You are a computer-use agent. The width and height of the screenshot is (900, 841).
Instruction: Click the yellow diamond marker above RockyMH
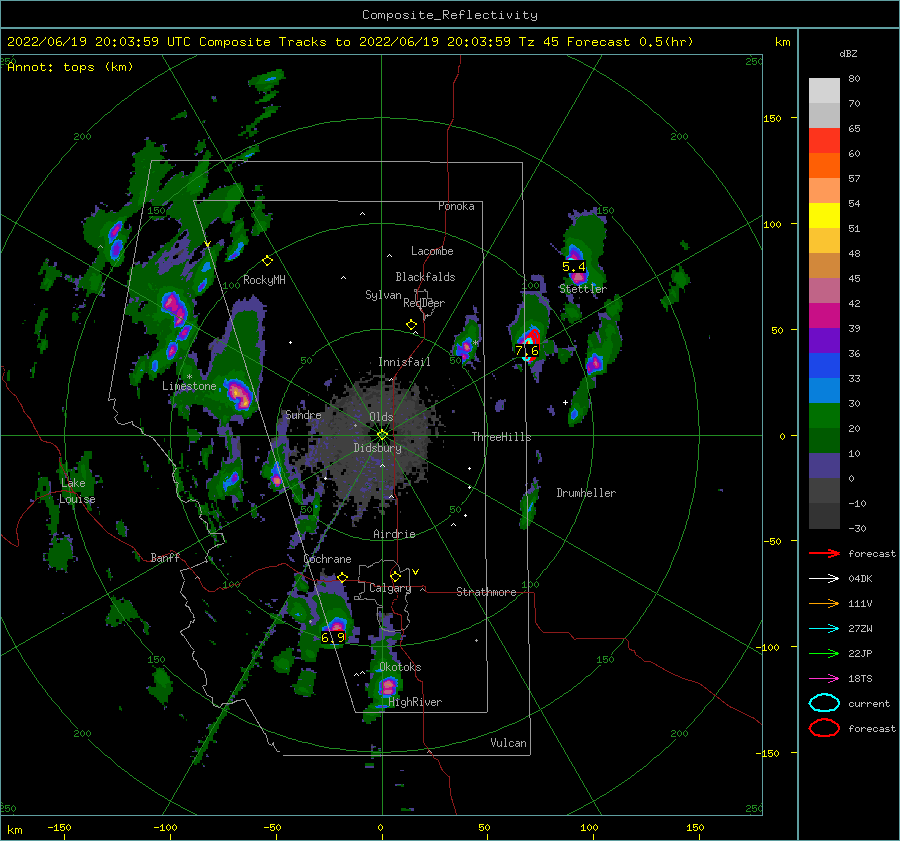tap(267, 261)
